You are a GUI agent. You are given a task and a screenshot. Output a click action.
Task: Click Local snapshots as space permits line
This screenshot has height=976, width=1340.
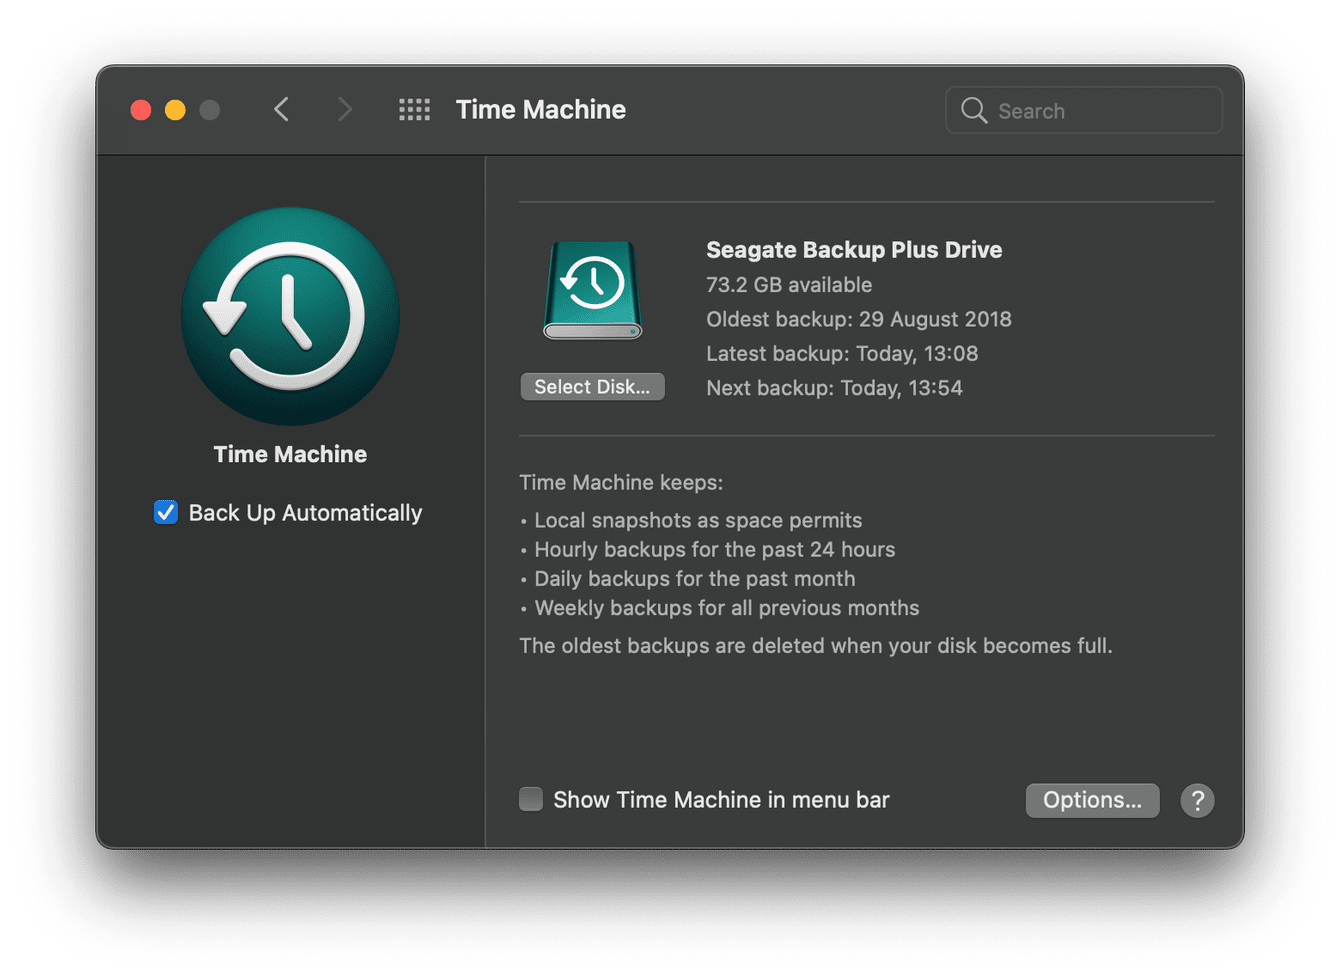click(698, 520)
